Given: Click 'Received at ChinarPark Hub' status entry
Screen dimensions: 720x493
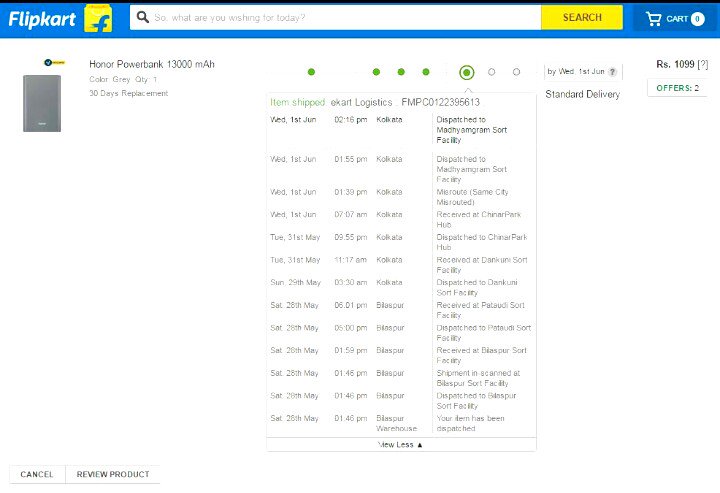Looking at the screenshot, I should [x=478, y=219].
